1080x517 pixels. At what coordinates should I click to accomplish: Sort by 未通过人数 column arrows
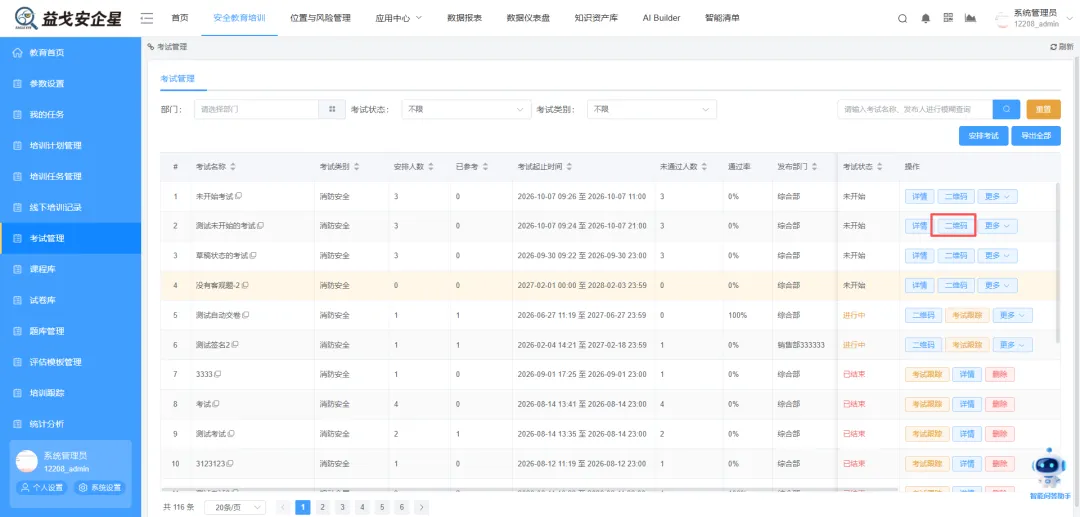(x=705, y=167)
